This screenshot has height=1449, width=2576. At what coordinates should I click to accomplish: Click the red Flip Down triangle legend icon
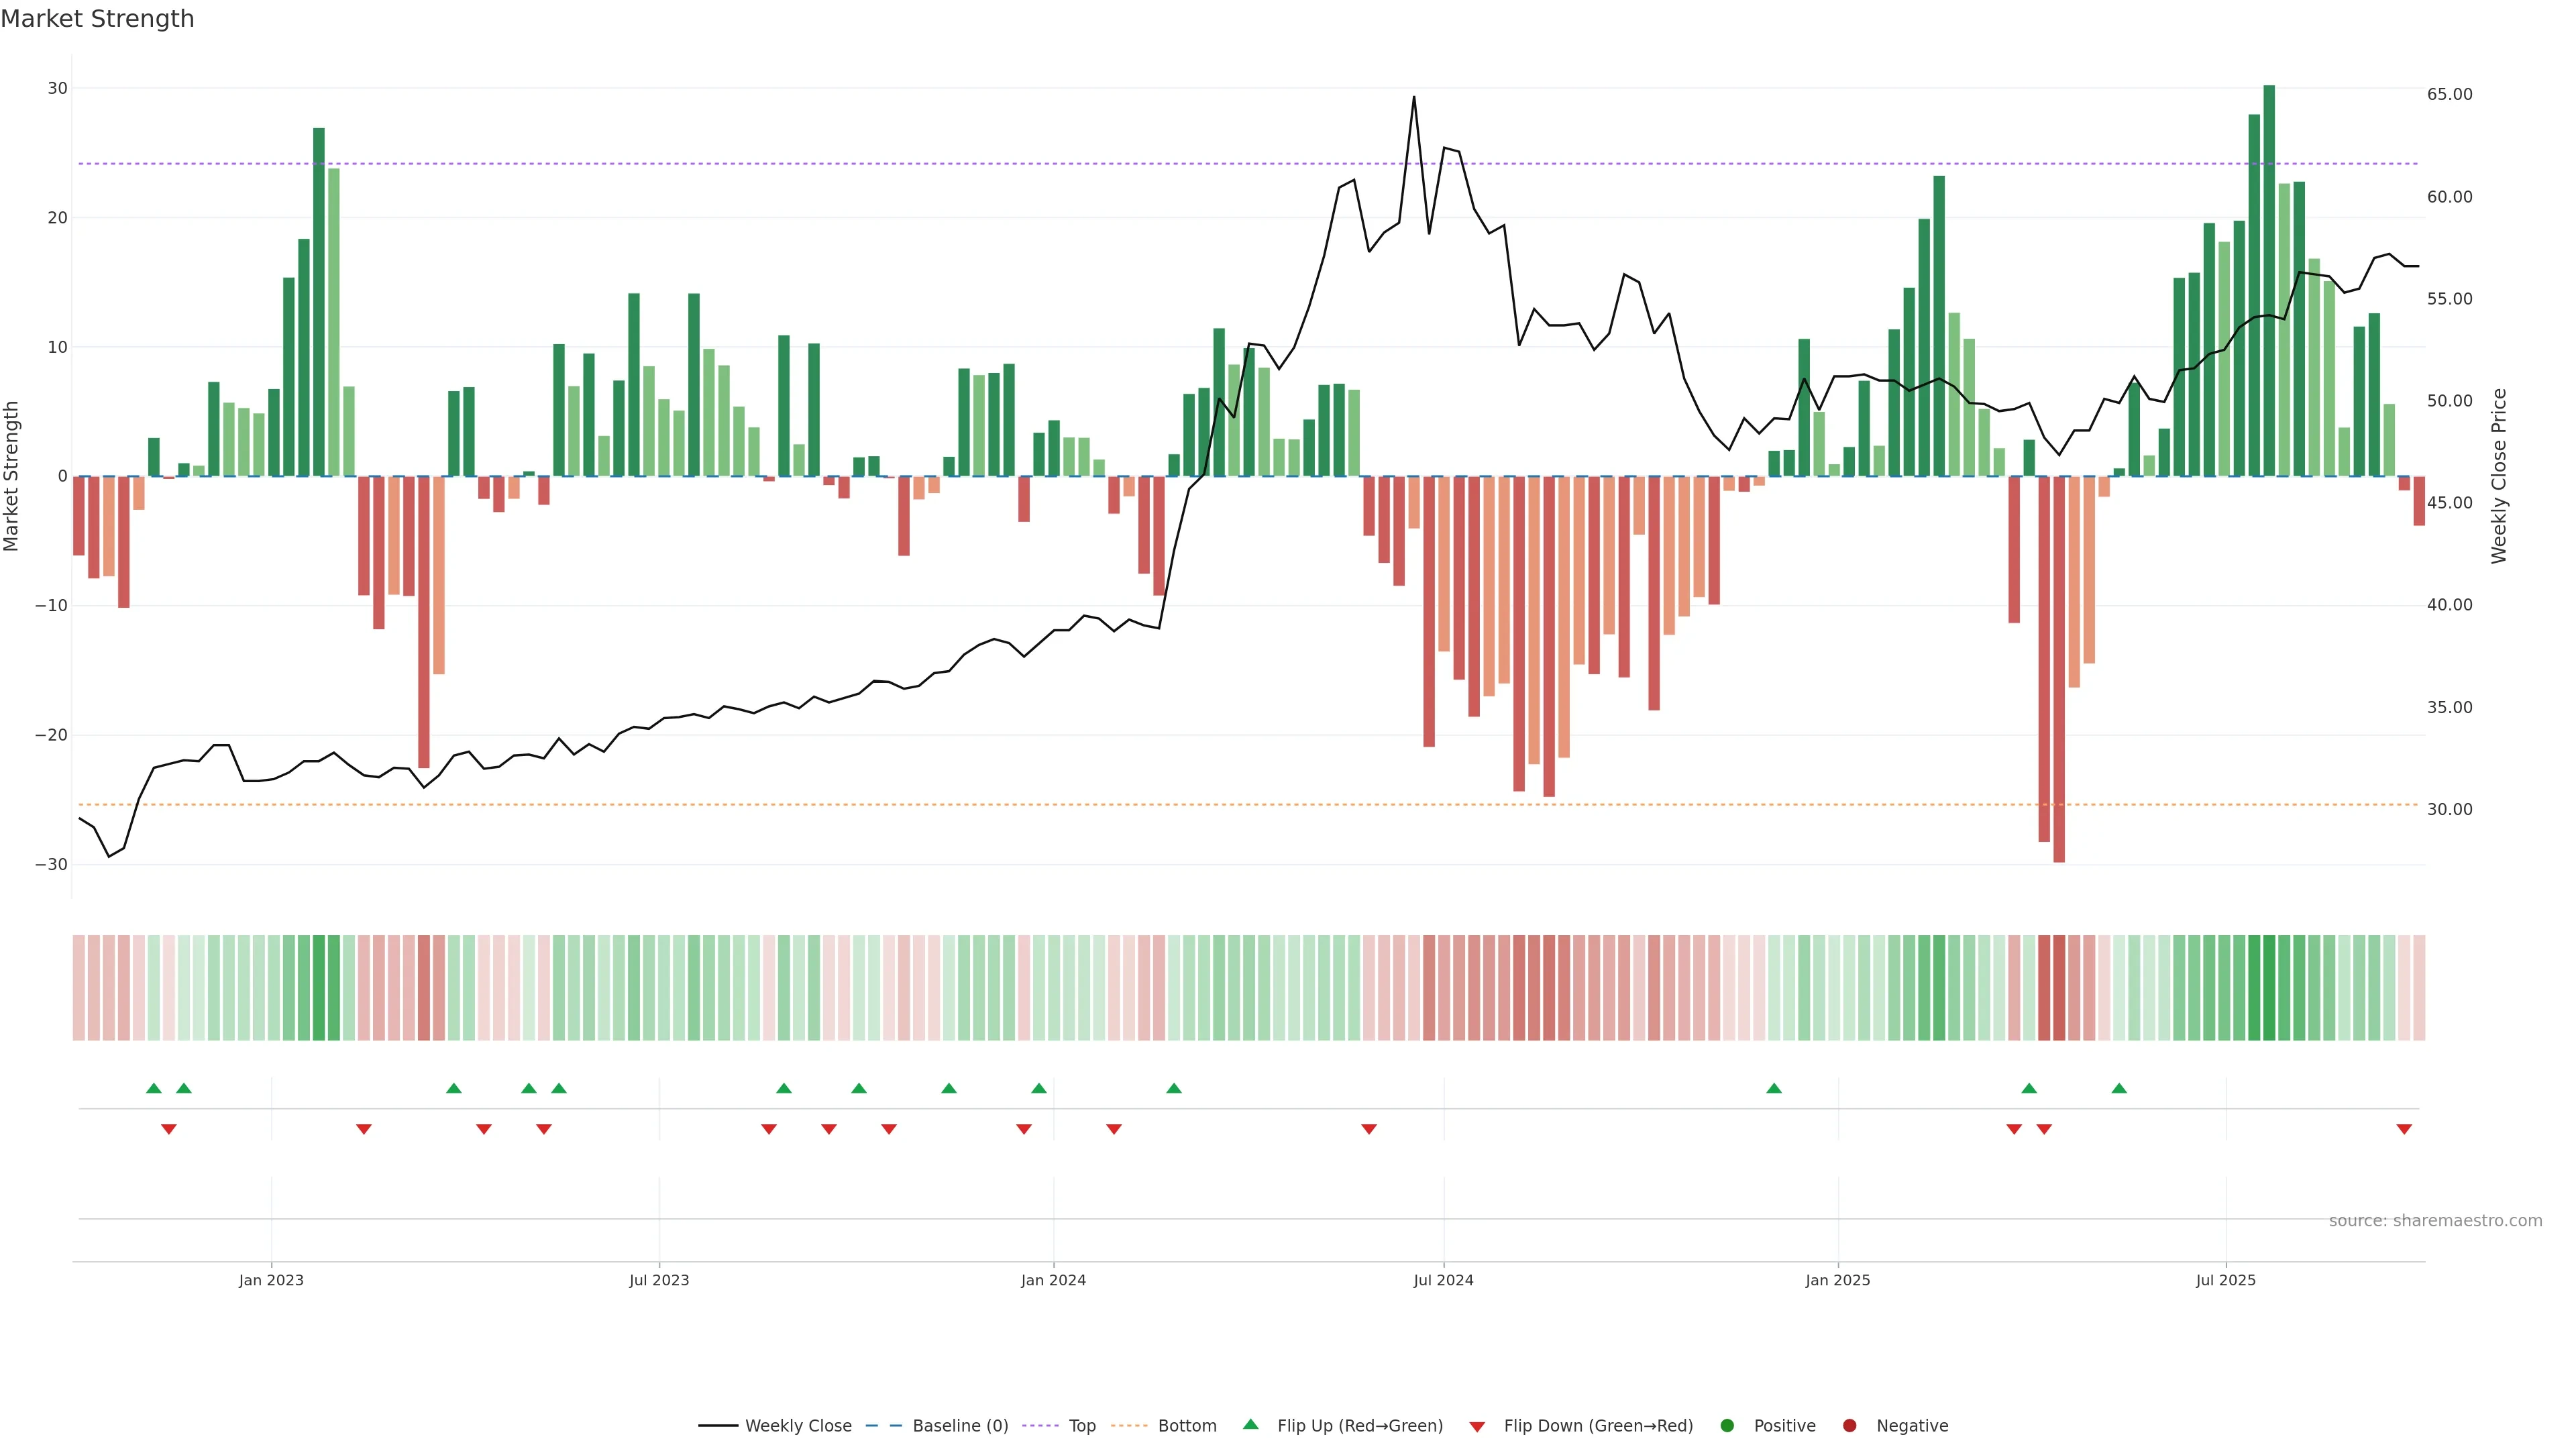[1476, 1427]
